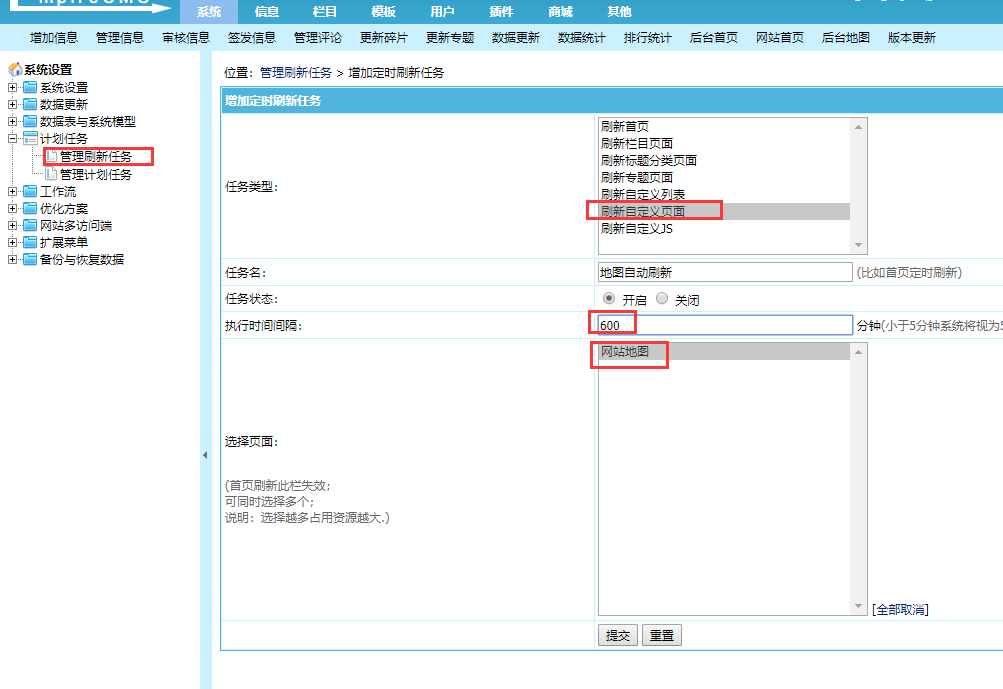Image resolution: width=1003 pixels, height=689 pixels.
Task: Open the 模板 top menu tab
Action: (x=383, y=12)
